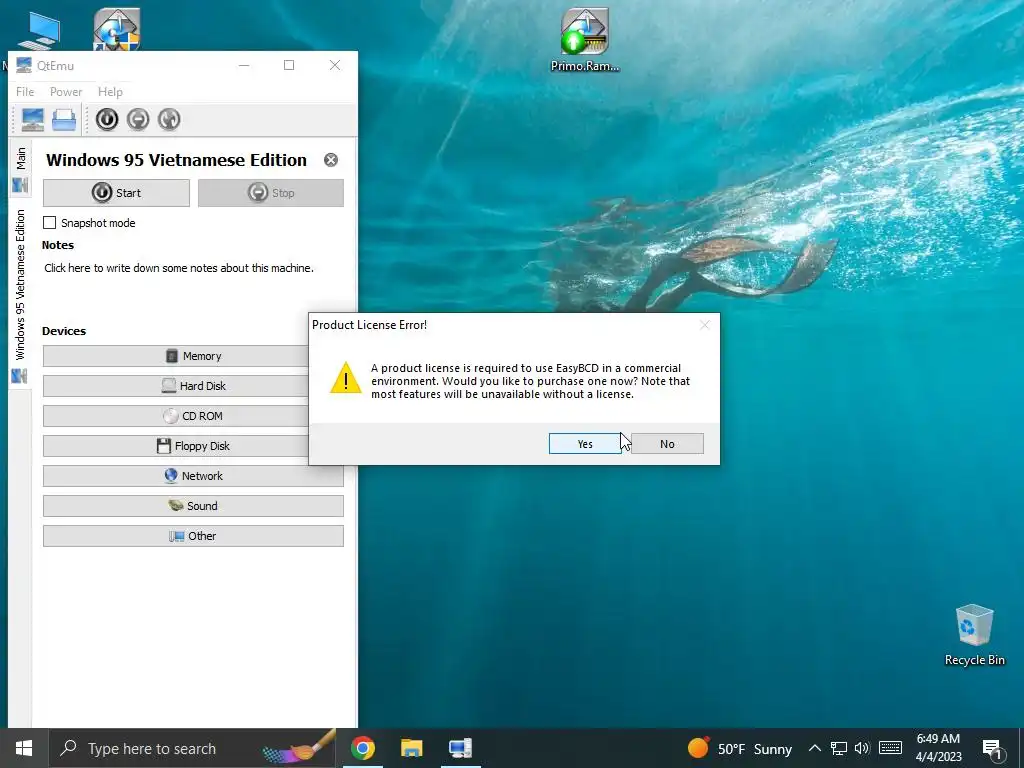Viewport: 1024px width, 768px height.
Task: Expand the Other device section
Action: tap(193, 536)
